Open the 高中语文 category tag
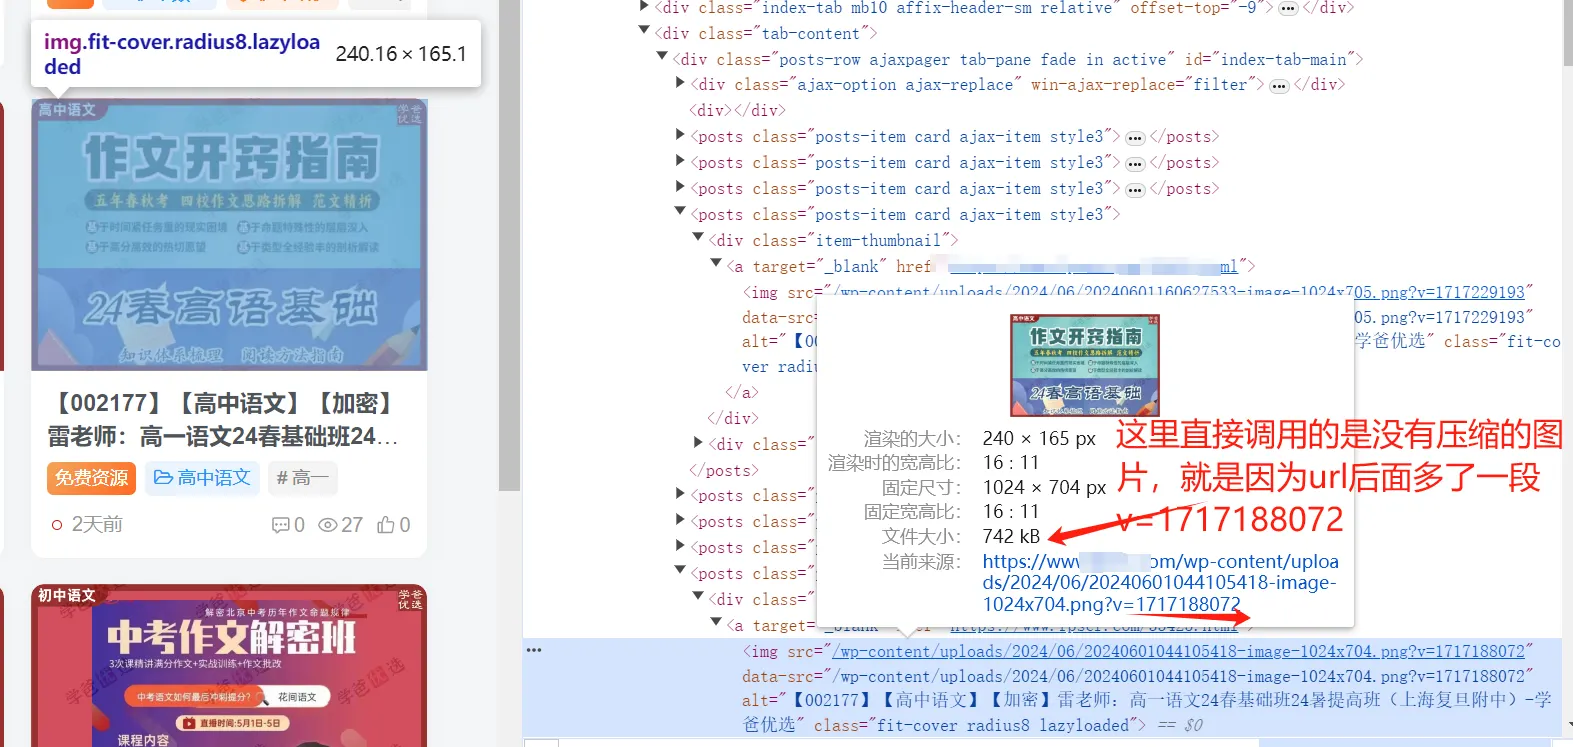Image resolution: width=1573 pixels, height=747 pixels. (202, 478)
